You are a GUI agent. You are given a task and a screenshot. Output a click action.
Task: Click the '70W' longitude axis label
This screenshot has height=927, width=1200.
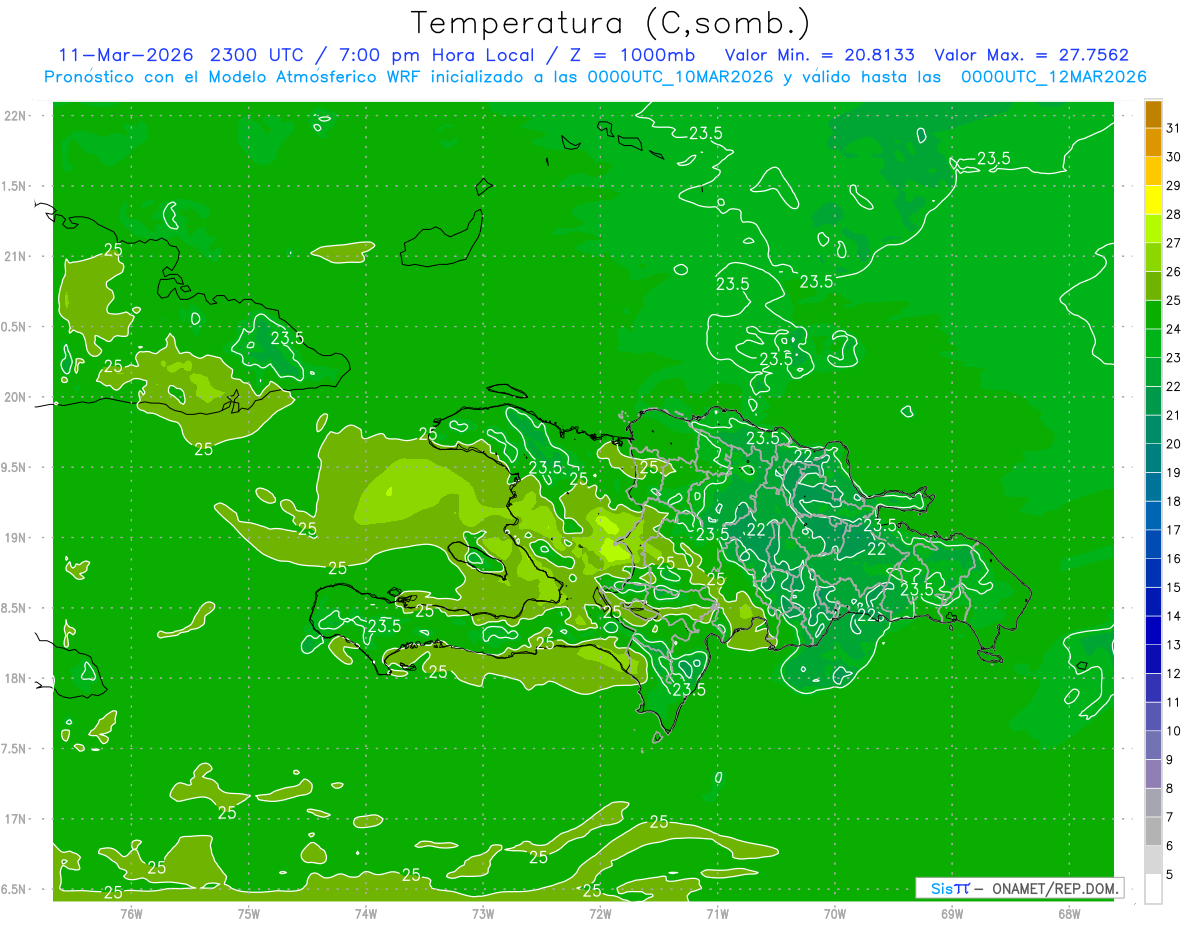click(834, 913)
